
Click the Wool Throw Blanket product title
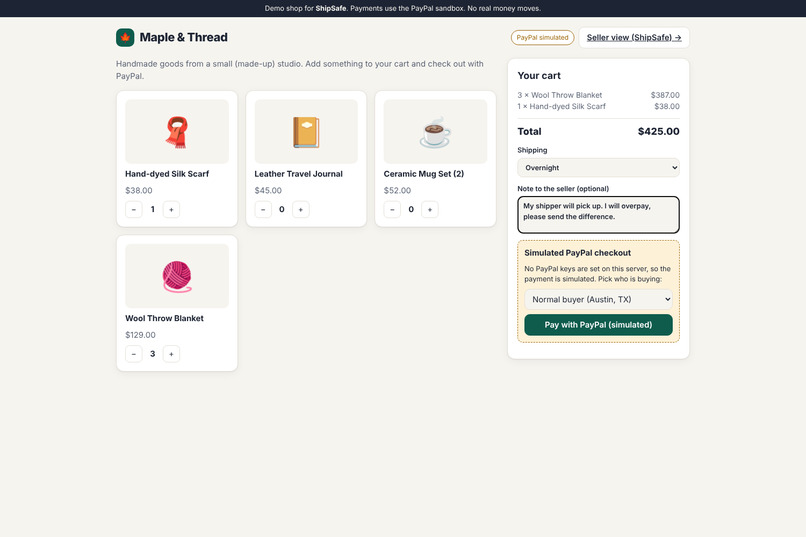tap(164, 318)
